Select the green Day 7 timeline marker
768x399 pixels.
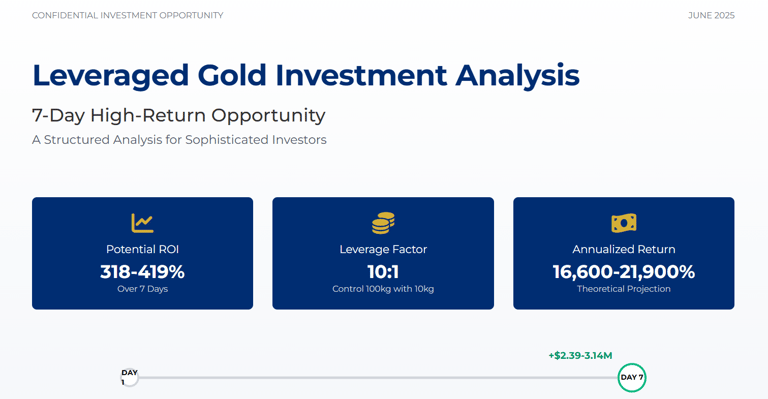pos(632,377)
